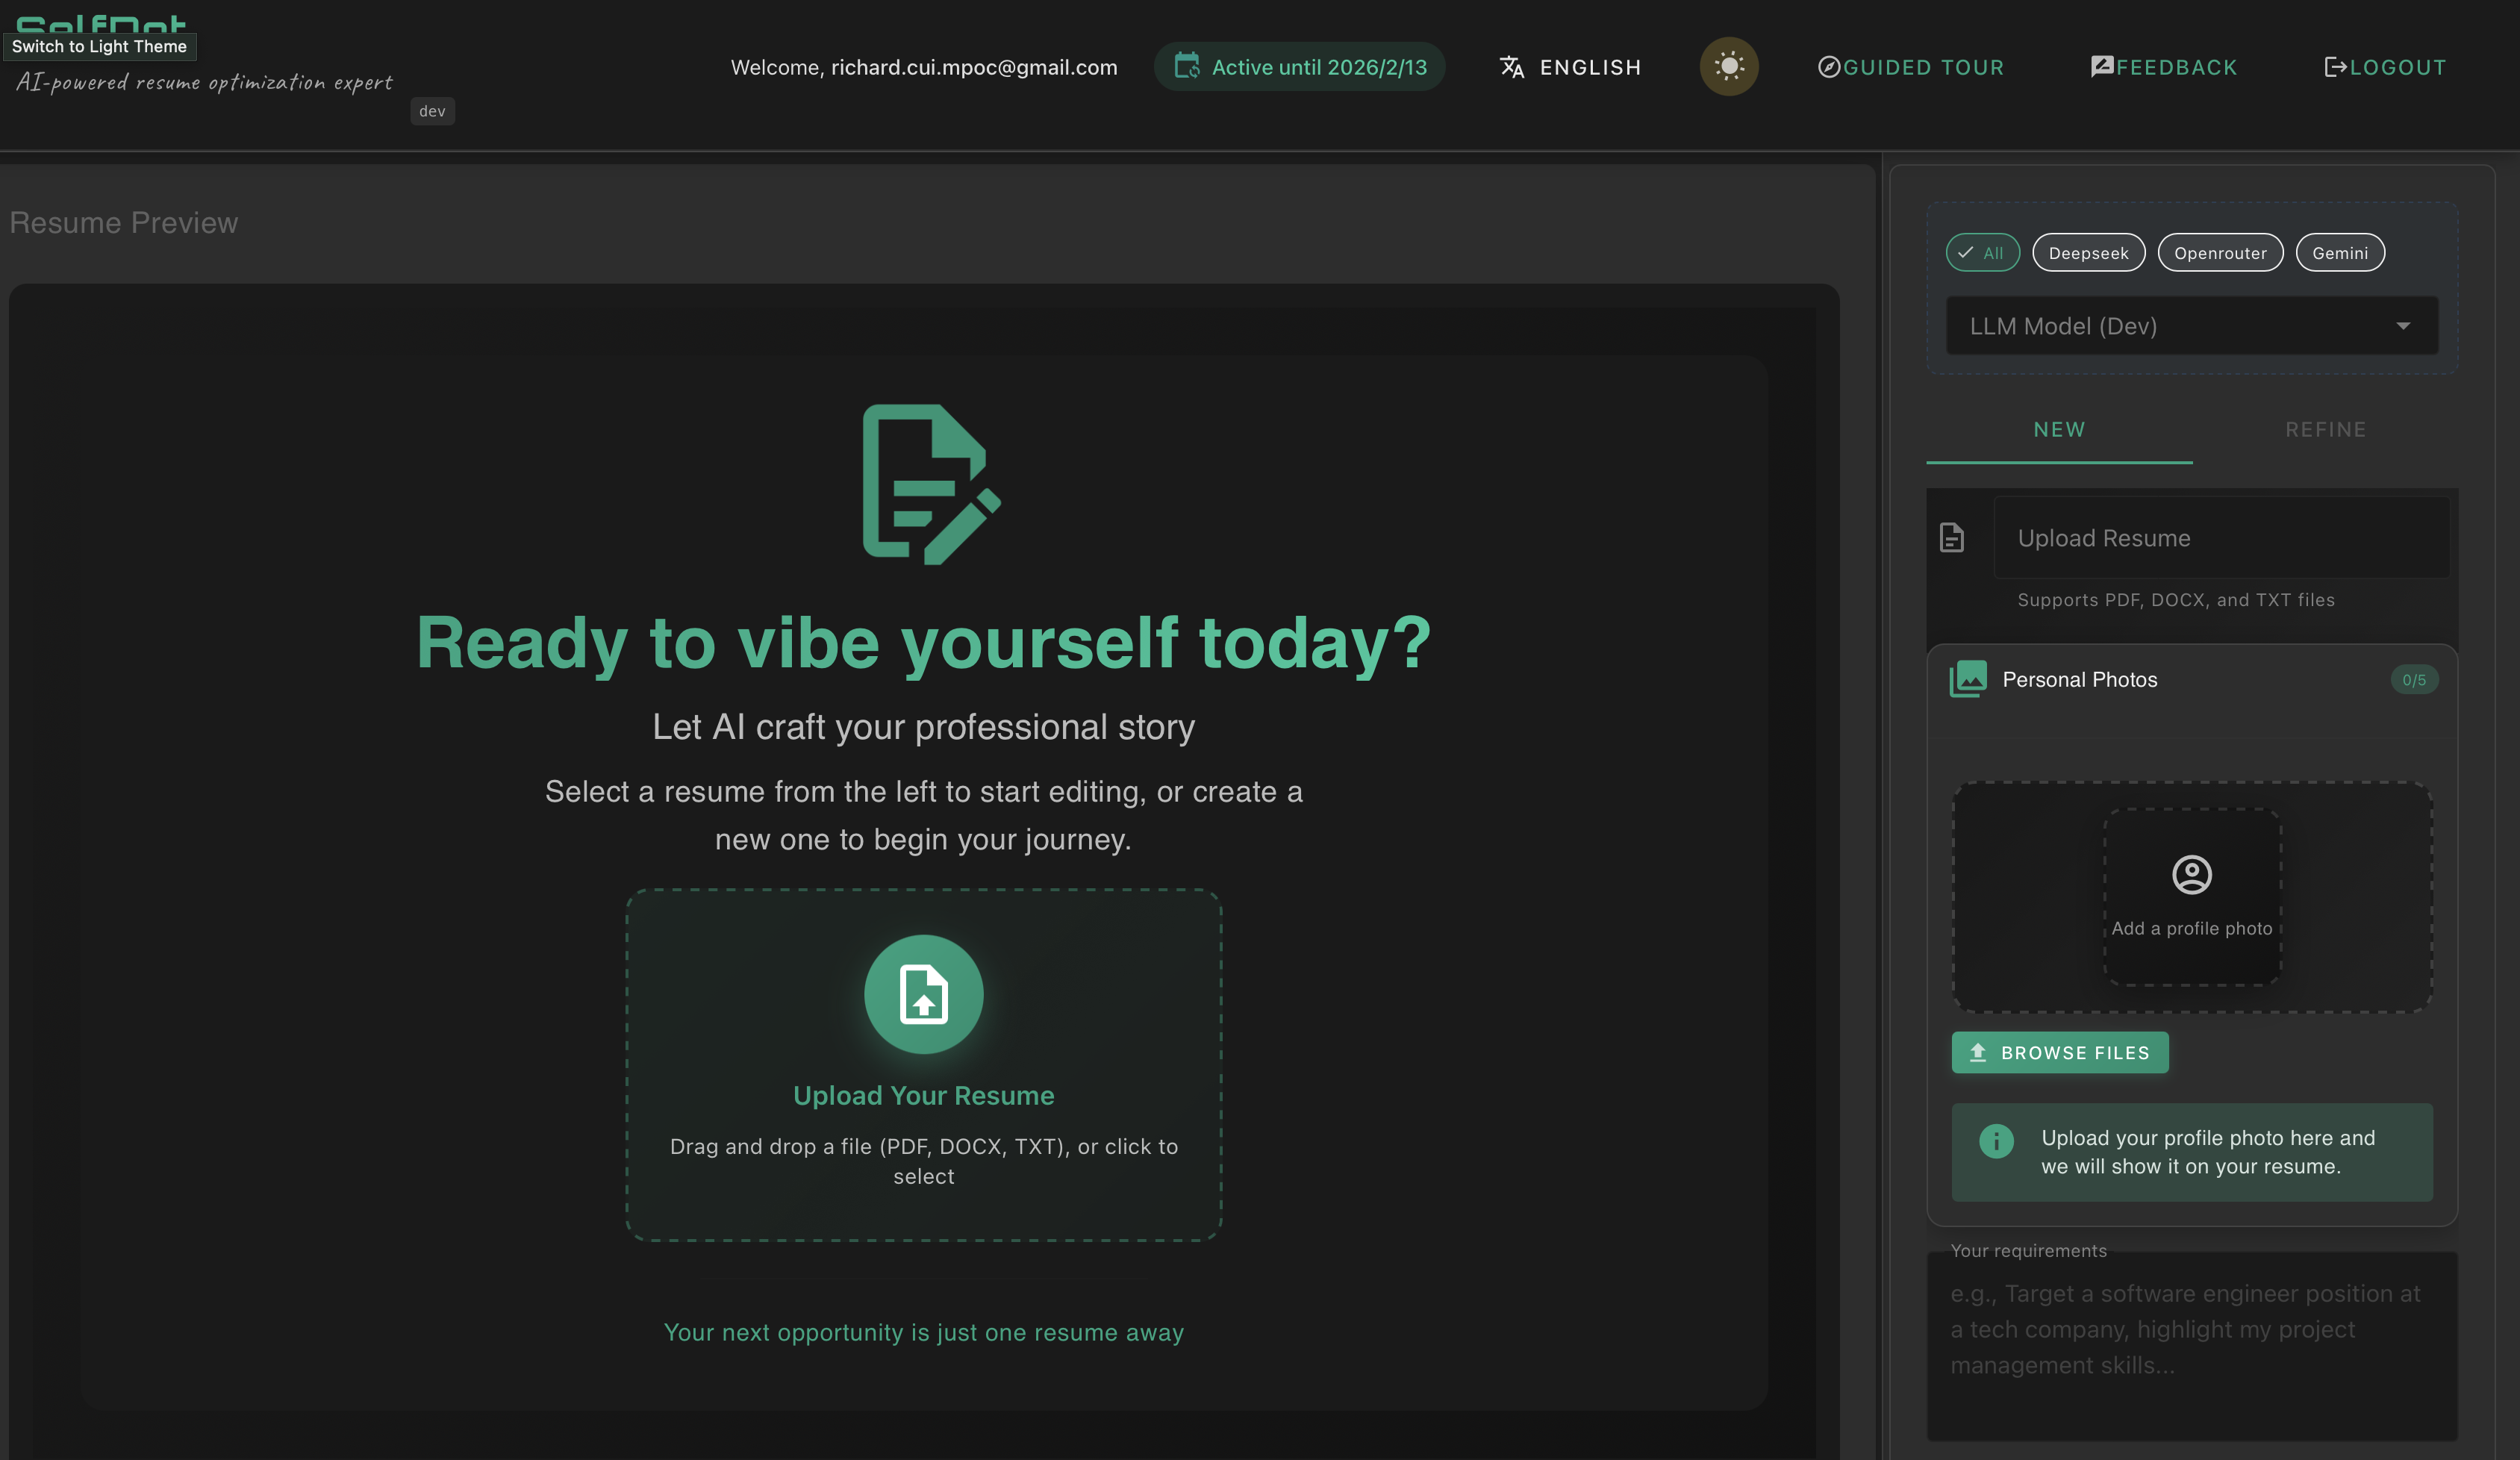The height and width of the screenshot is (1460, 2520).
Task: Click the document icon beside Upload Resume
Action: point(1951,537)
